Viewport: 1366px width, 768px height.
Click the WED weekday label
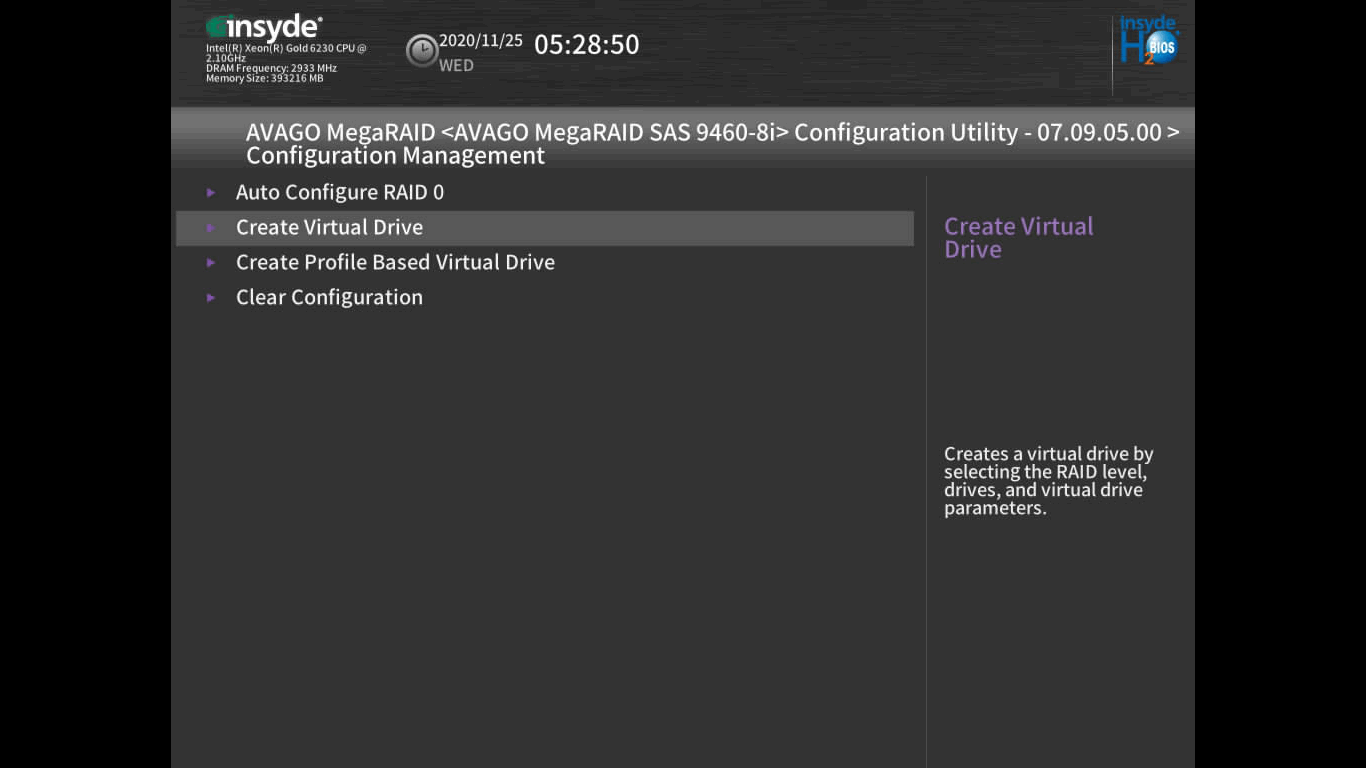tap(456, 66)
